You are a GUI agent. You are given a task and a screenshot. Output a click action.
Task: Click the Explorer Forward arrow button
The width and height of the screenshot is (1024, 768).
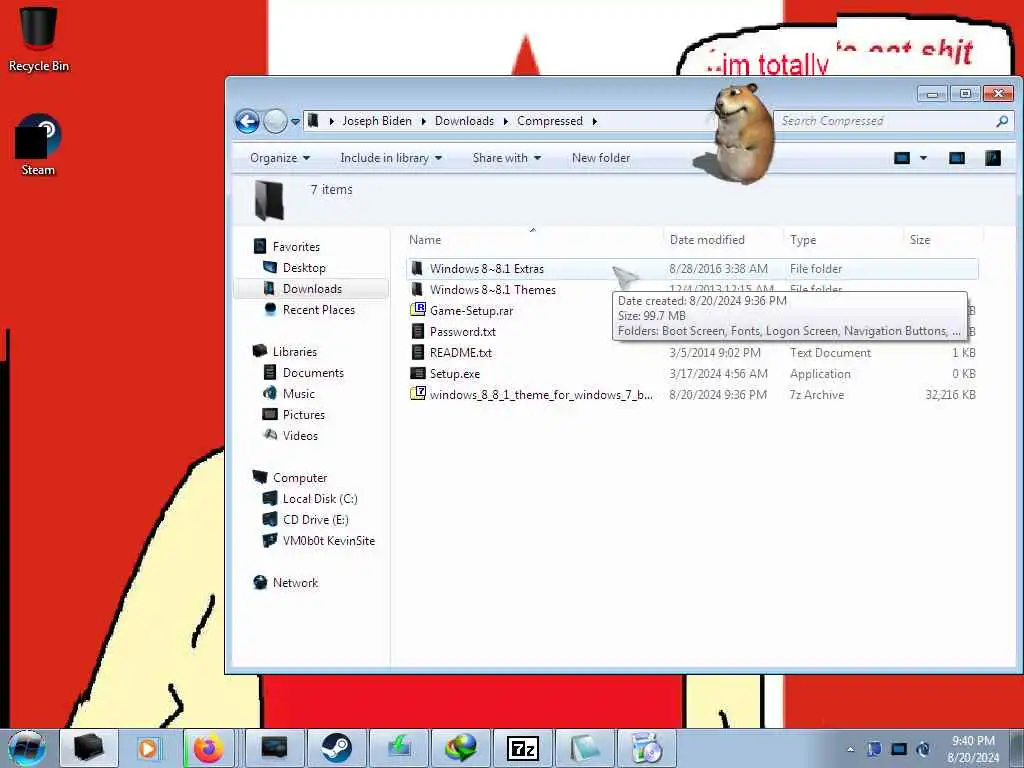275,121
